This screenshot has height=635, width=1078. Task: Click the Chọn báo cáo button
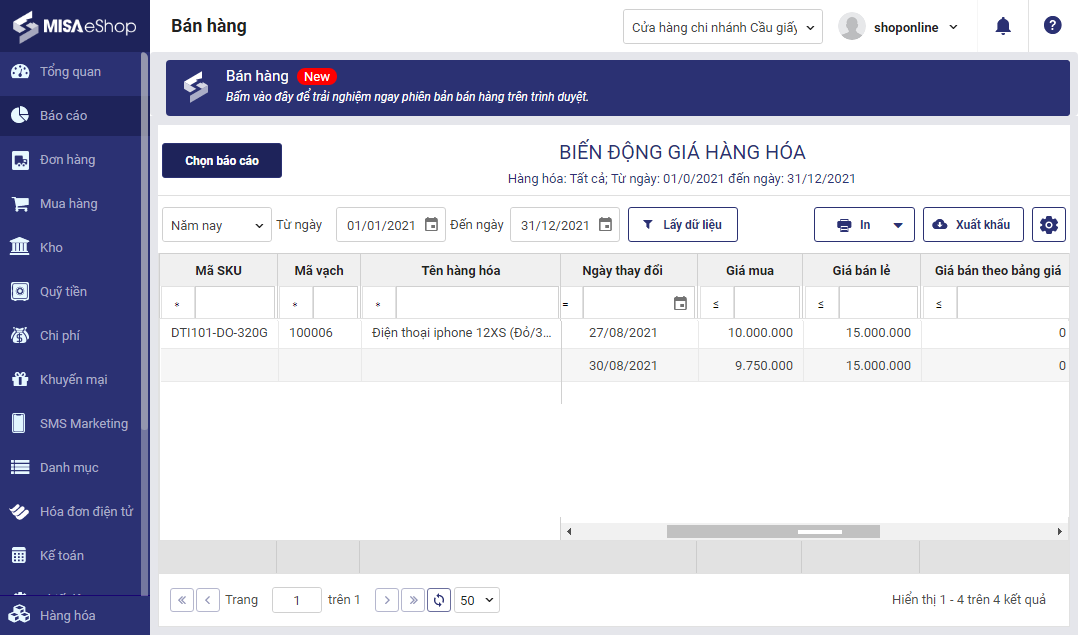click(x=221, y=160)
